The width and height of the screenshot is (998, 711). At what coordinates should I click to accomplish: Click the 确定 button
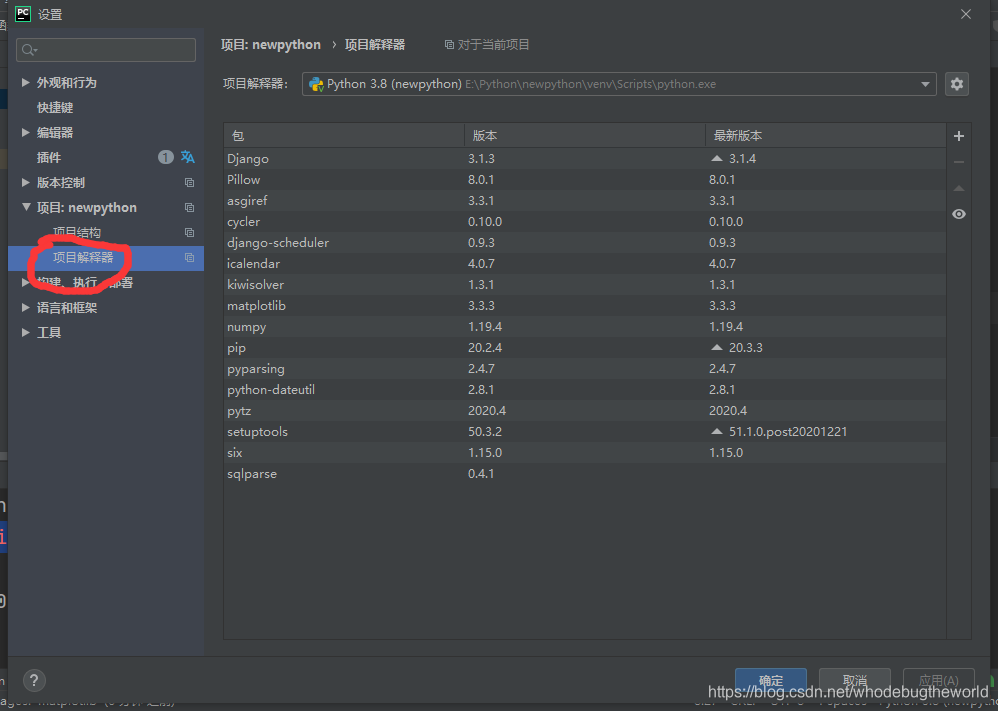[x=771, y=680]
